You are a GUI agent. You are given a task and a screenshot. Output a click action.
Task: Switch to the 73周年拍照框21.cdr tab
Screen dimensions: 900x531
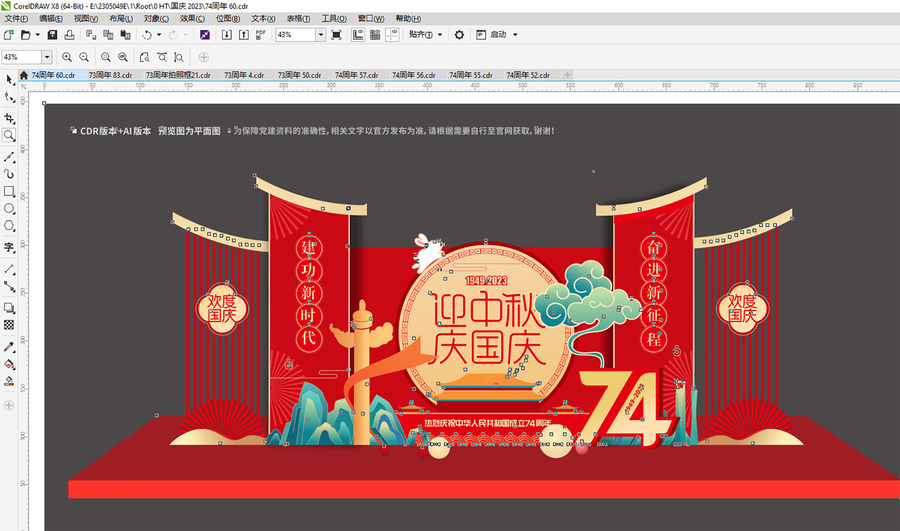pyautogui.click(x=178, y=75)
